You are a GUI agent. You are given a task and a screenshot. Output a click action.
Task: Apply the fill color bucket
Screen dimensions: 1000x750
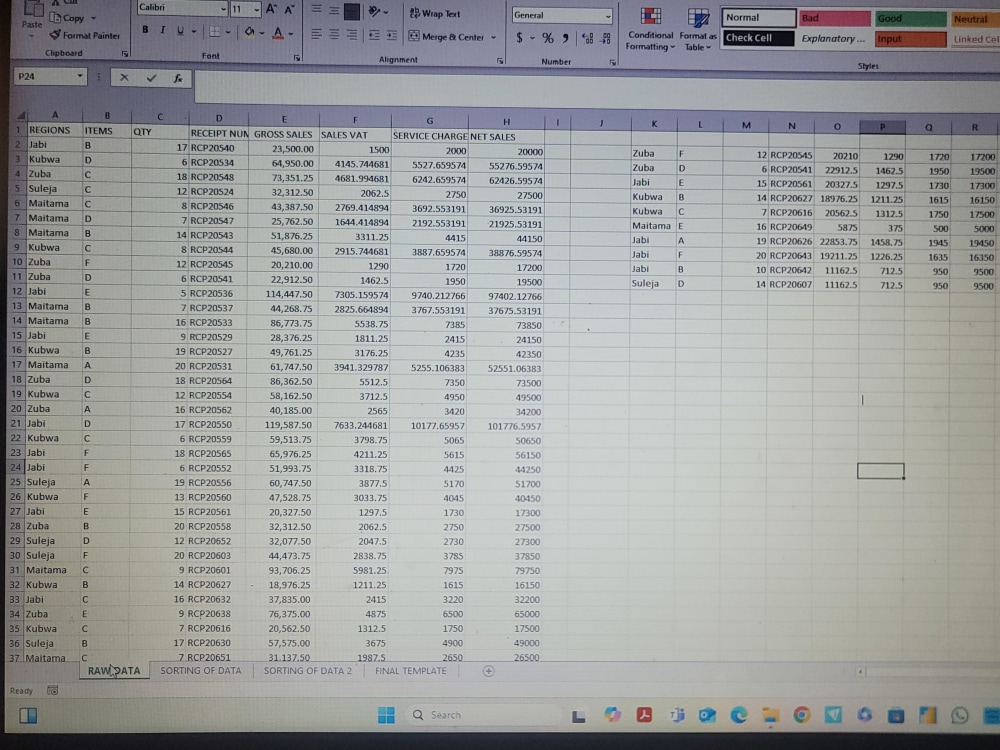(249, 31)
